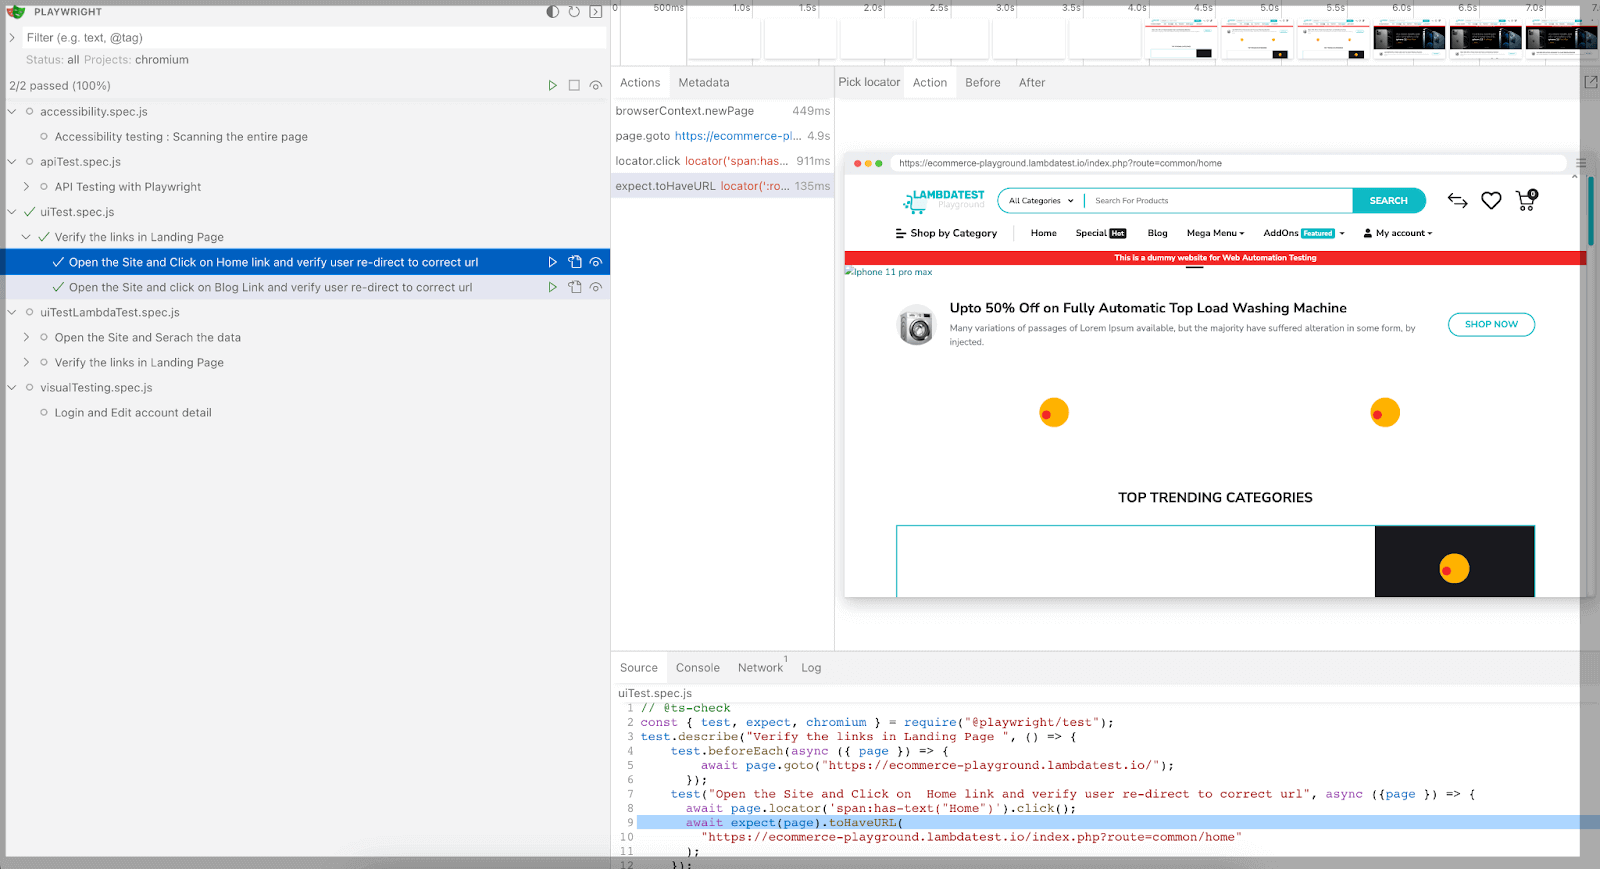Open the Log tab
The width and height of the screenshot is (1600, 869).
(x=811, y=668)
